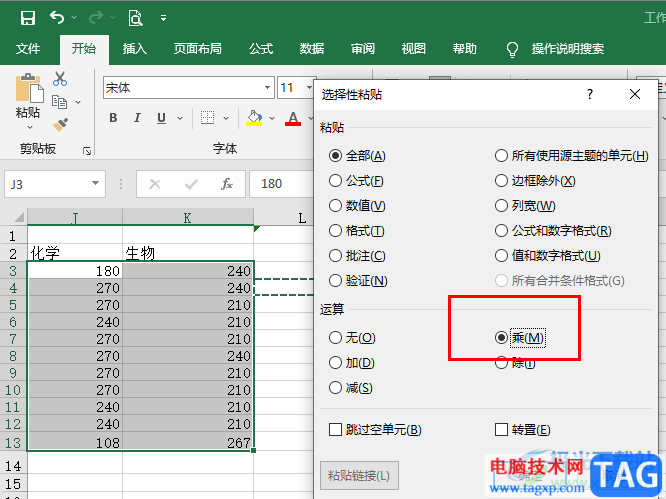Select the 格式(T) radio button
666x499 pixels.
(x=335, y=231)
